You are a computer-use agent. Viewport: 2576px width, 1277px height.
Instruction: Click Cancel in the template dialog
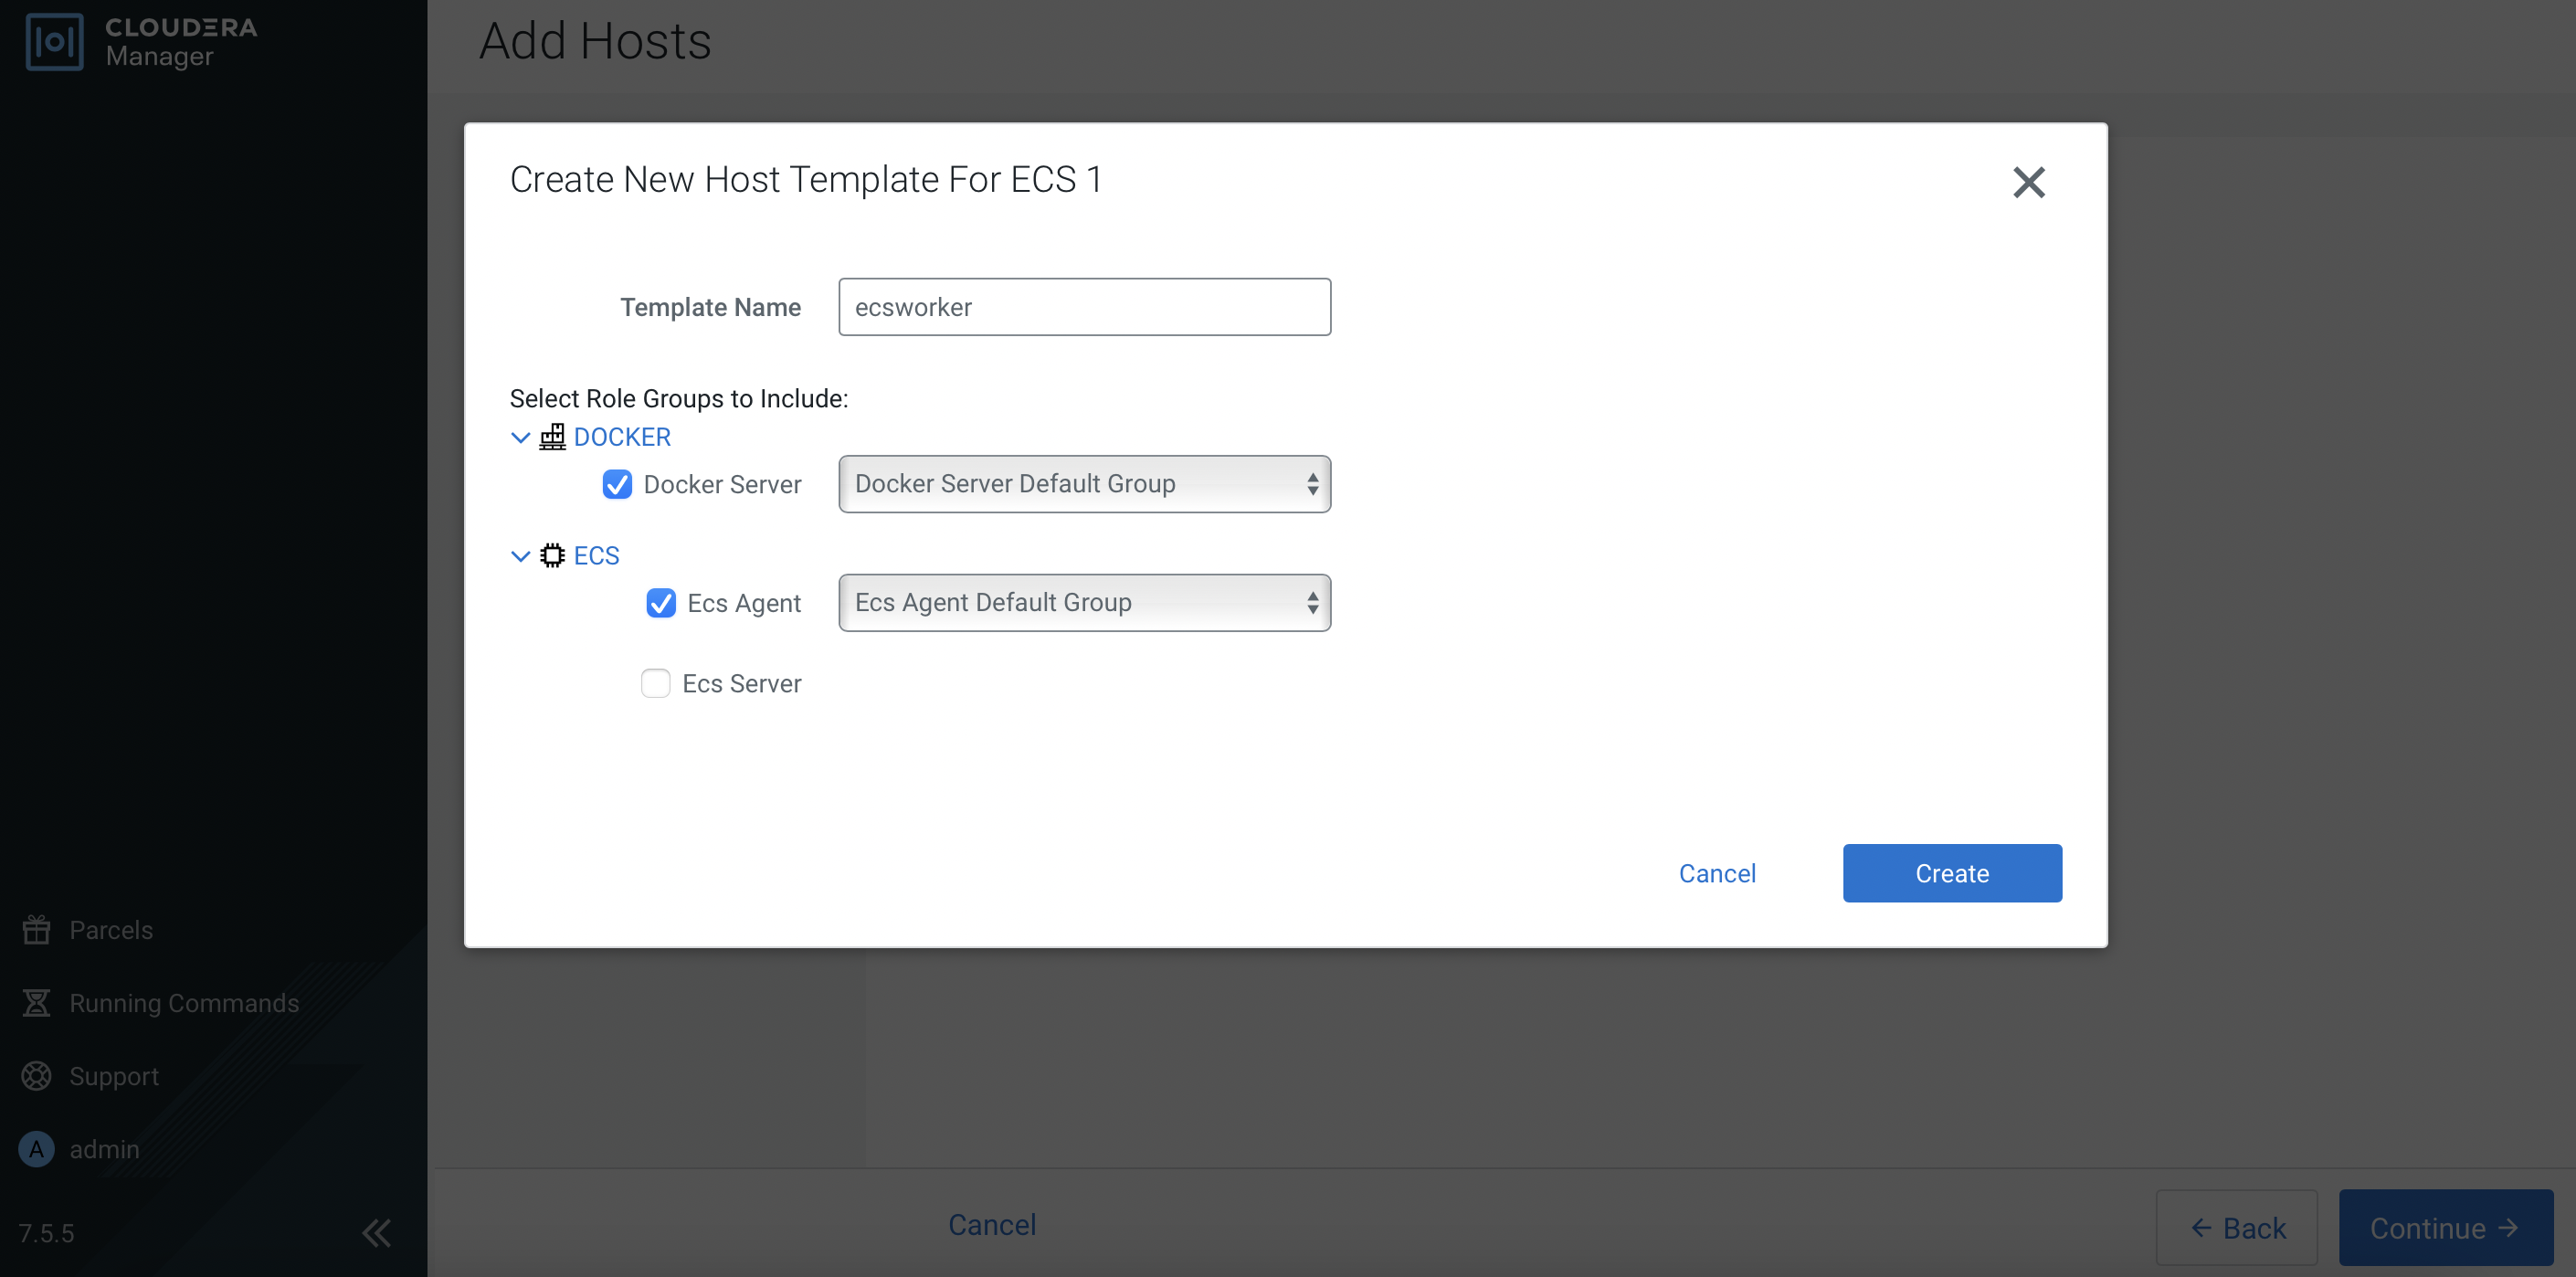[1716, 873]
